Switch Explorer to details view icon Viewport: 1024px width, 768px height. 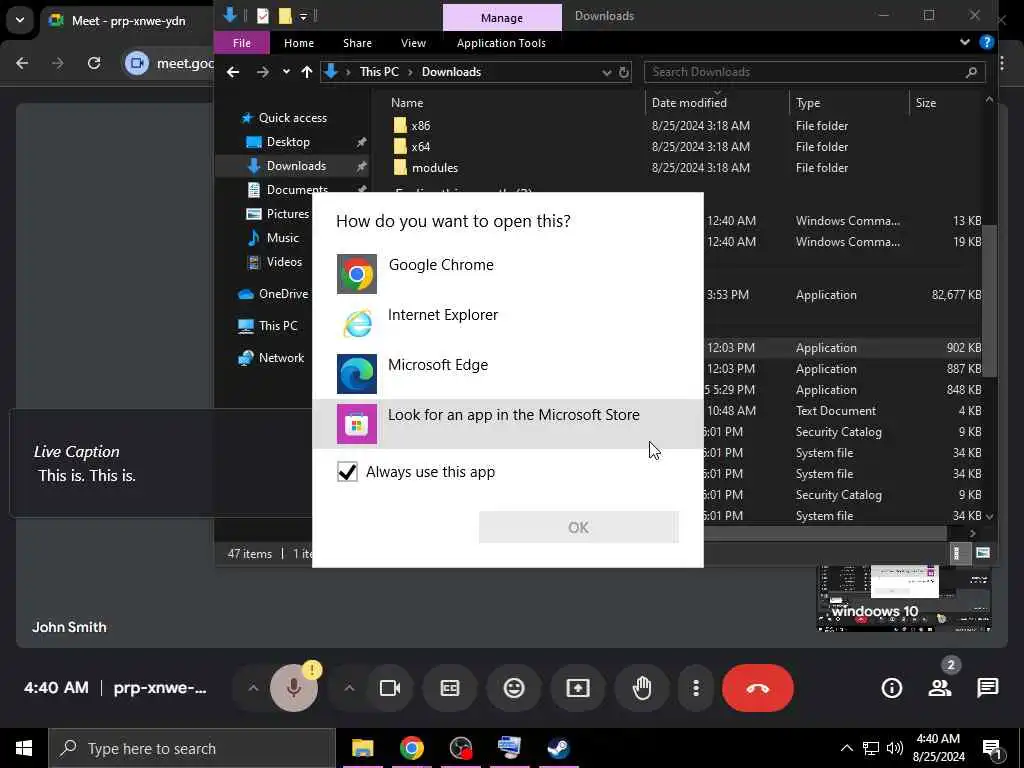click(x=957, y=553)
